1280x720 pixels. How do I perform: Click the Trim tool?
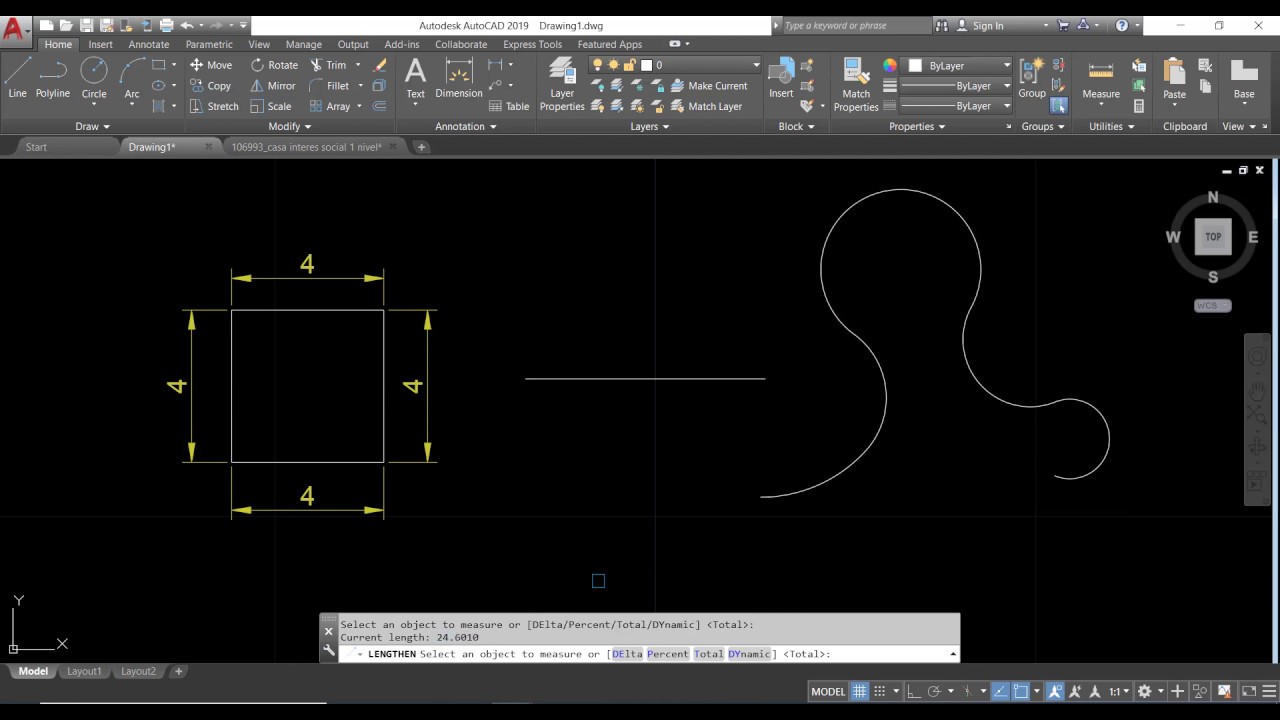point(328,65)
